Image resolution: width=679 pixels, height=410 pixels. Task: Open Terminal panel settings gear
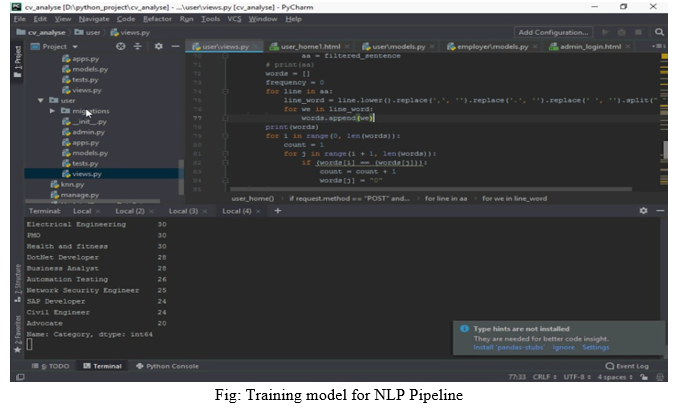pyautogui.click(x=643, y=210)
